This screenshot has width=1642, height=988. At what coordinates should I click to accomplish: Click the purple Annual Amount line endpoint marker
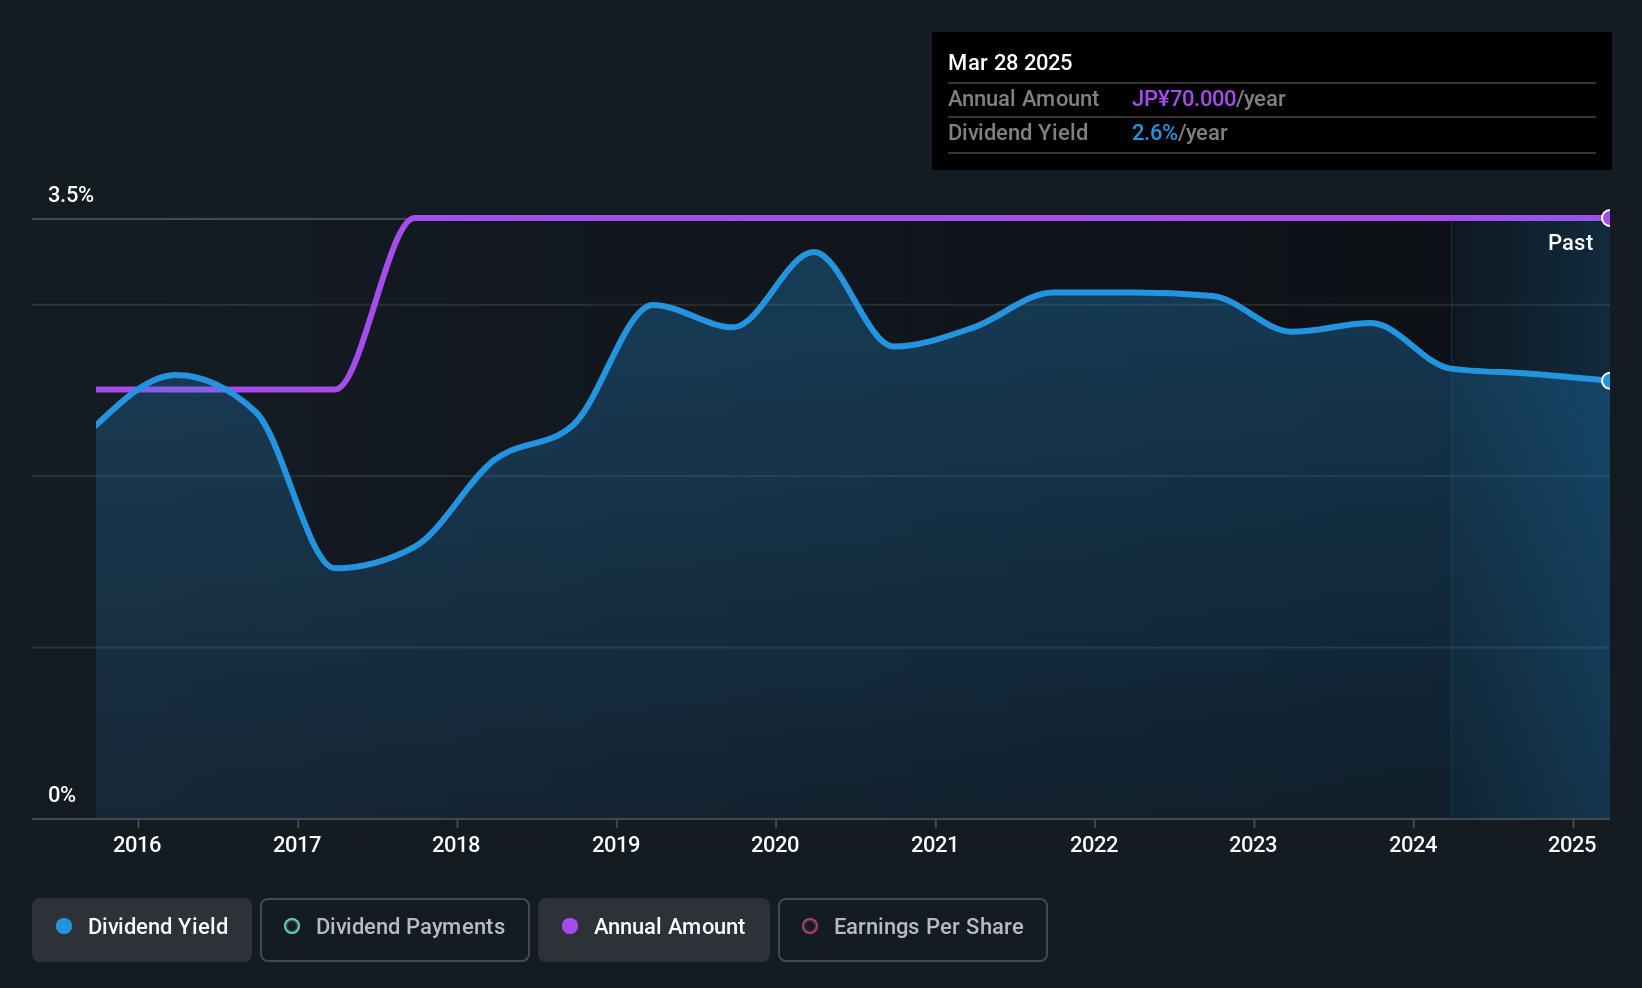[1607, 218]
